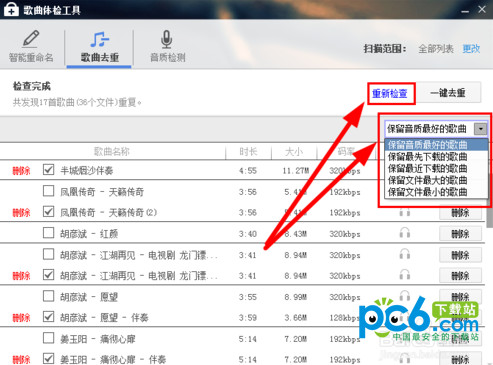Play 胡彦斌 - 红颜 via headphone icon

[405, 233]
